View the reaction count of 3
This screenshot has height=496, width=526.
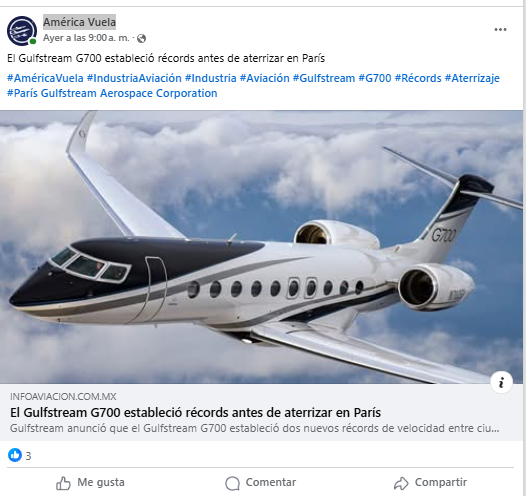coord(29,456)
